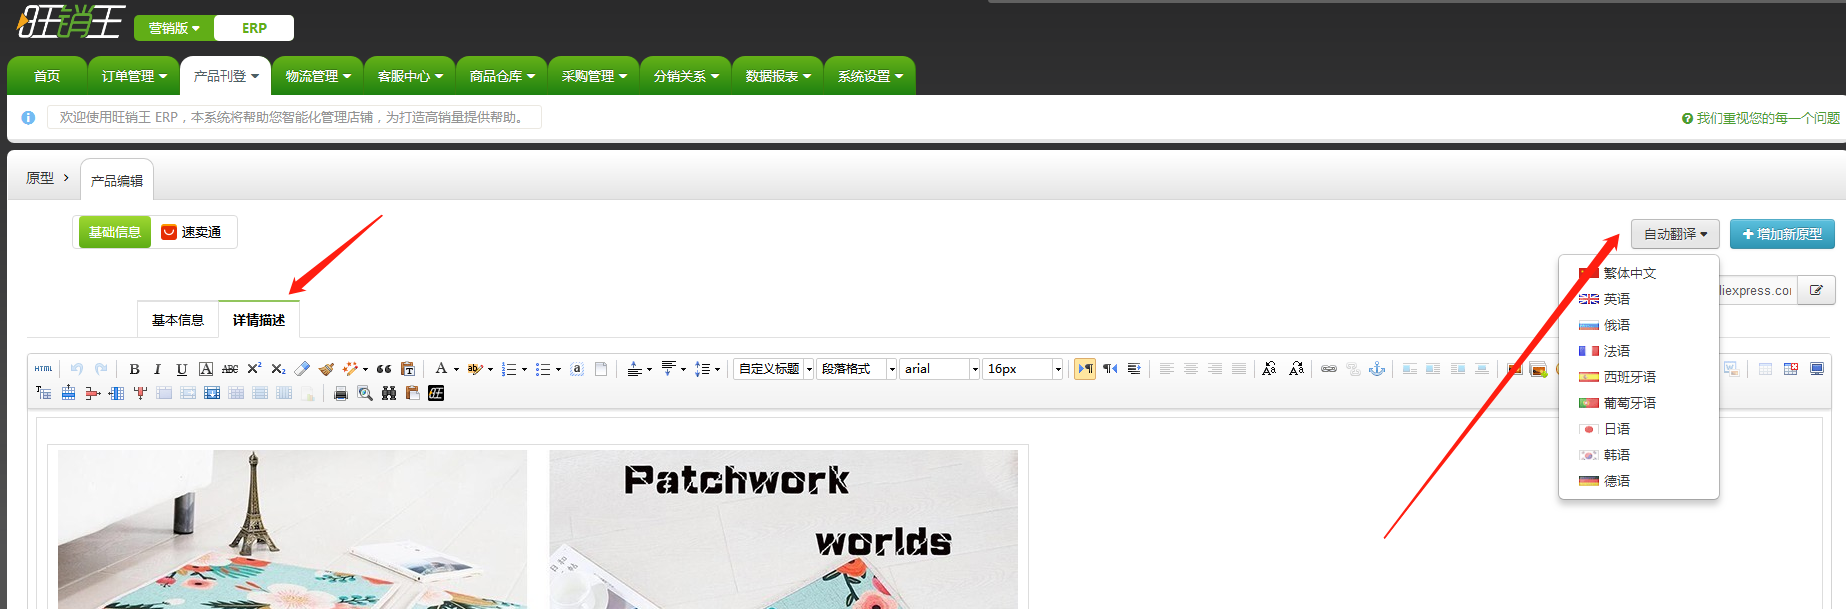Toggle bold formatting in the editor
This screenshot has height=609, width=1846.
point(134,369)
